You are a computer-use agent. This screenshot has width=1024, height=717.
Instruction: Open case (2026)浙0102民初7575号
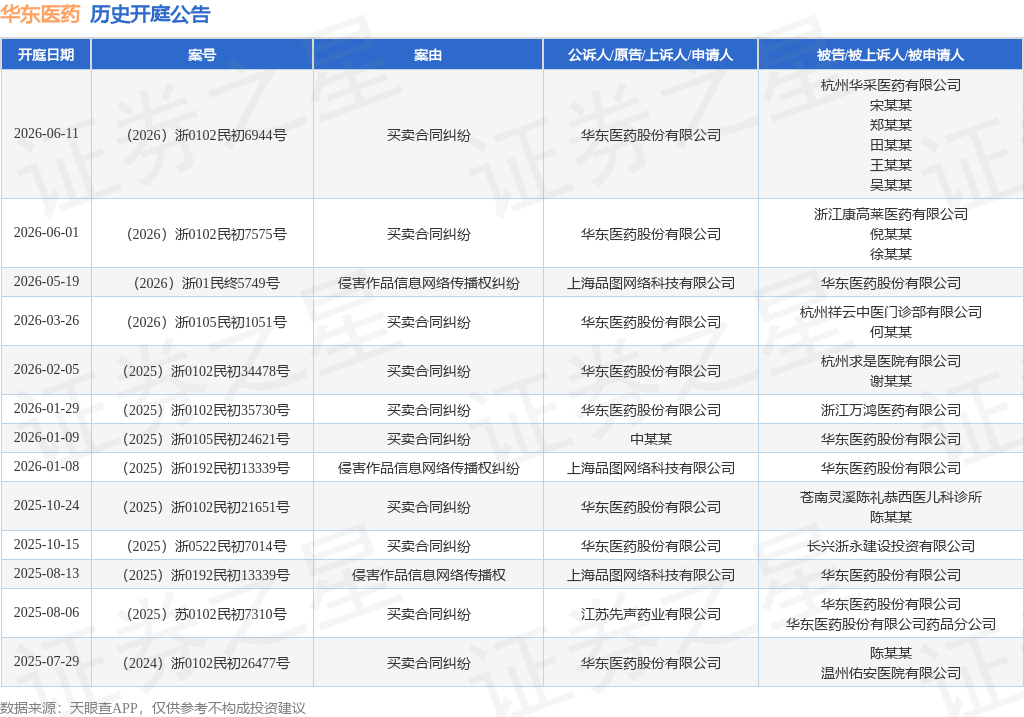tap(206, 234)
